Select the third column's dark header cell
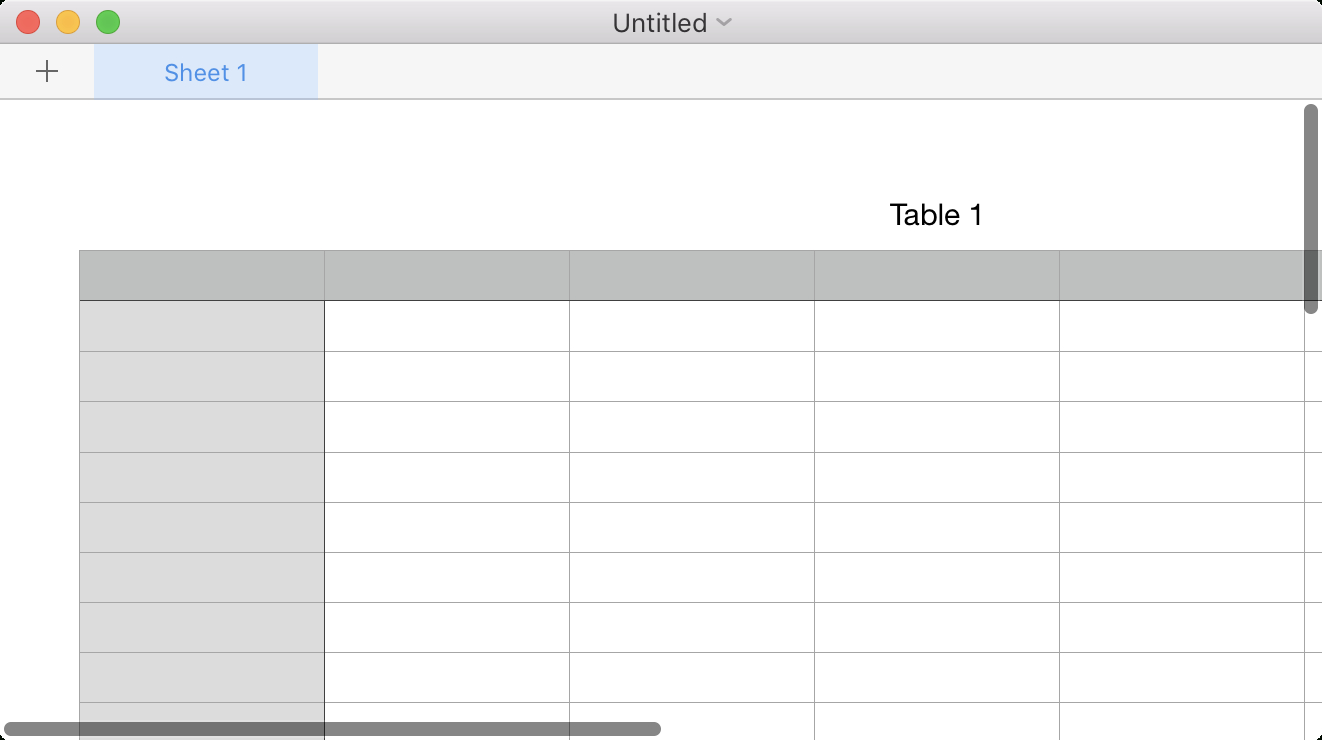1322x740 pixels. pos(692,275)
